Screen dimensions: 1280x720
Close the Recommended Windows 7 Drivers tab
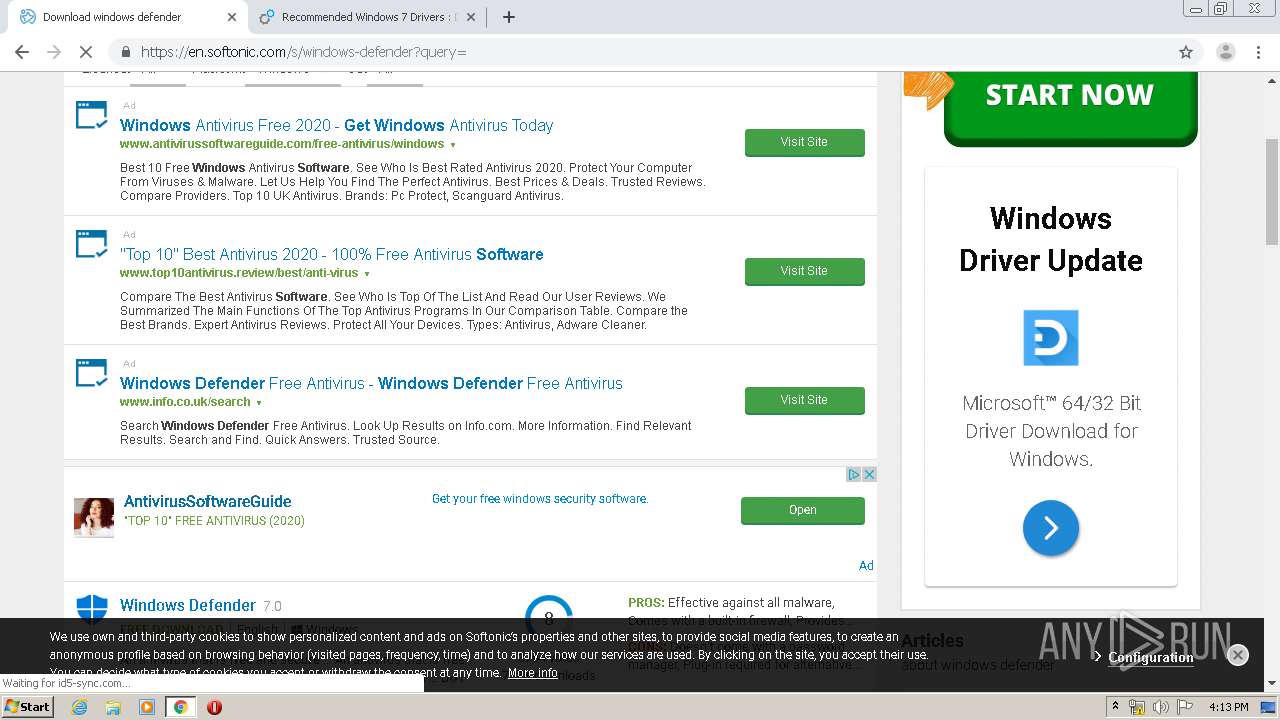(x=471, y=17)
